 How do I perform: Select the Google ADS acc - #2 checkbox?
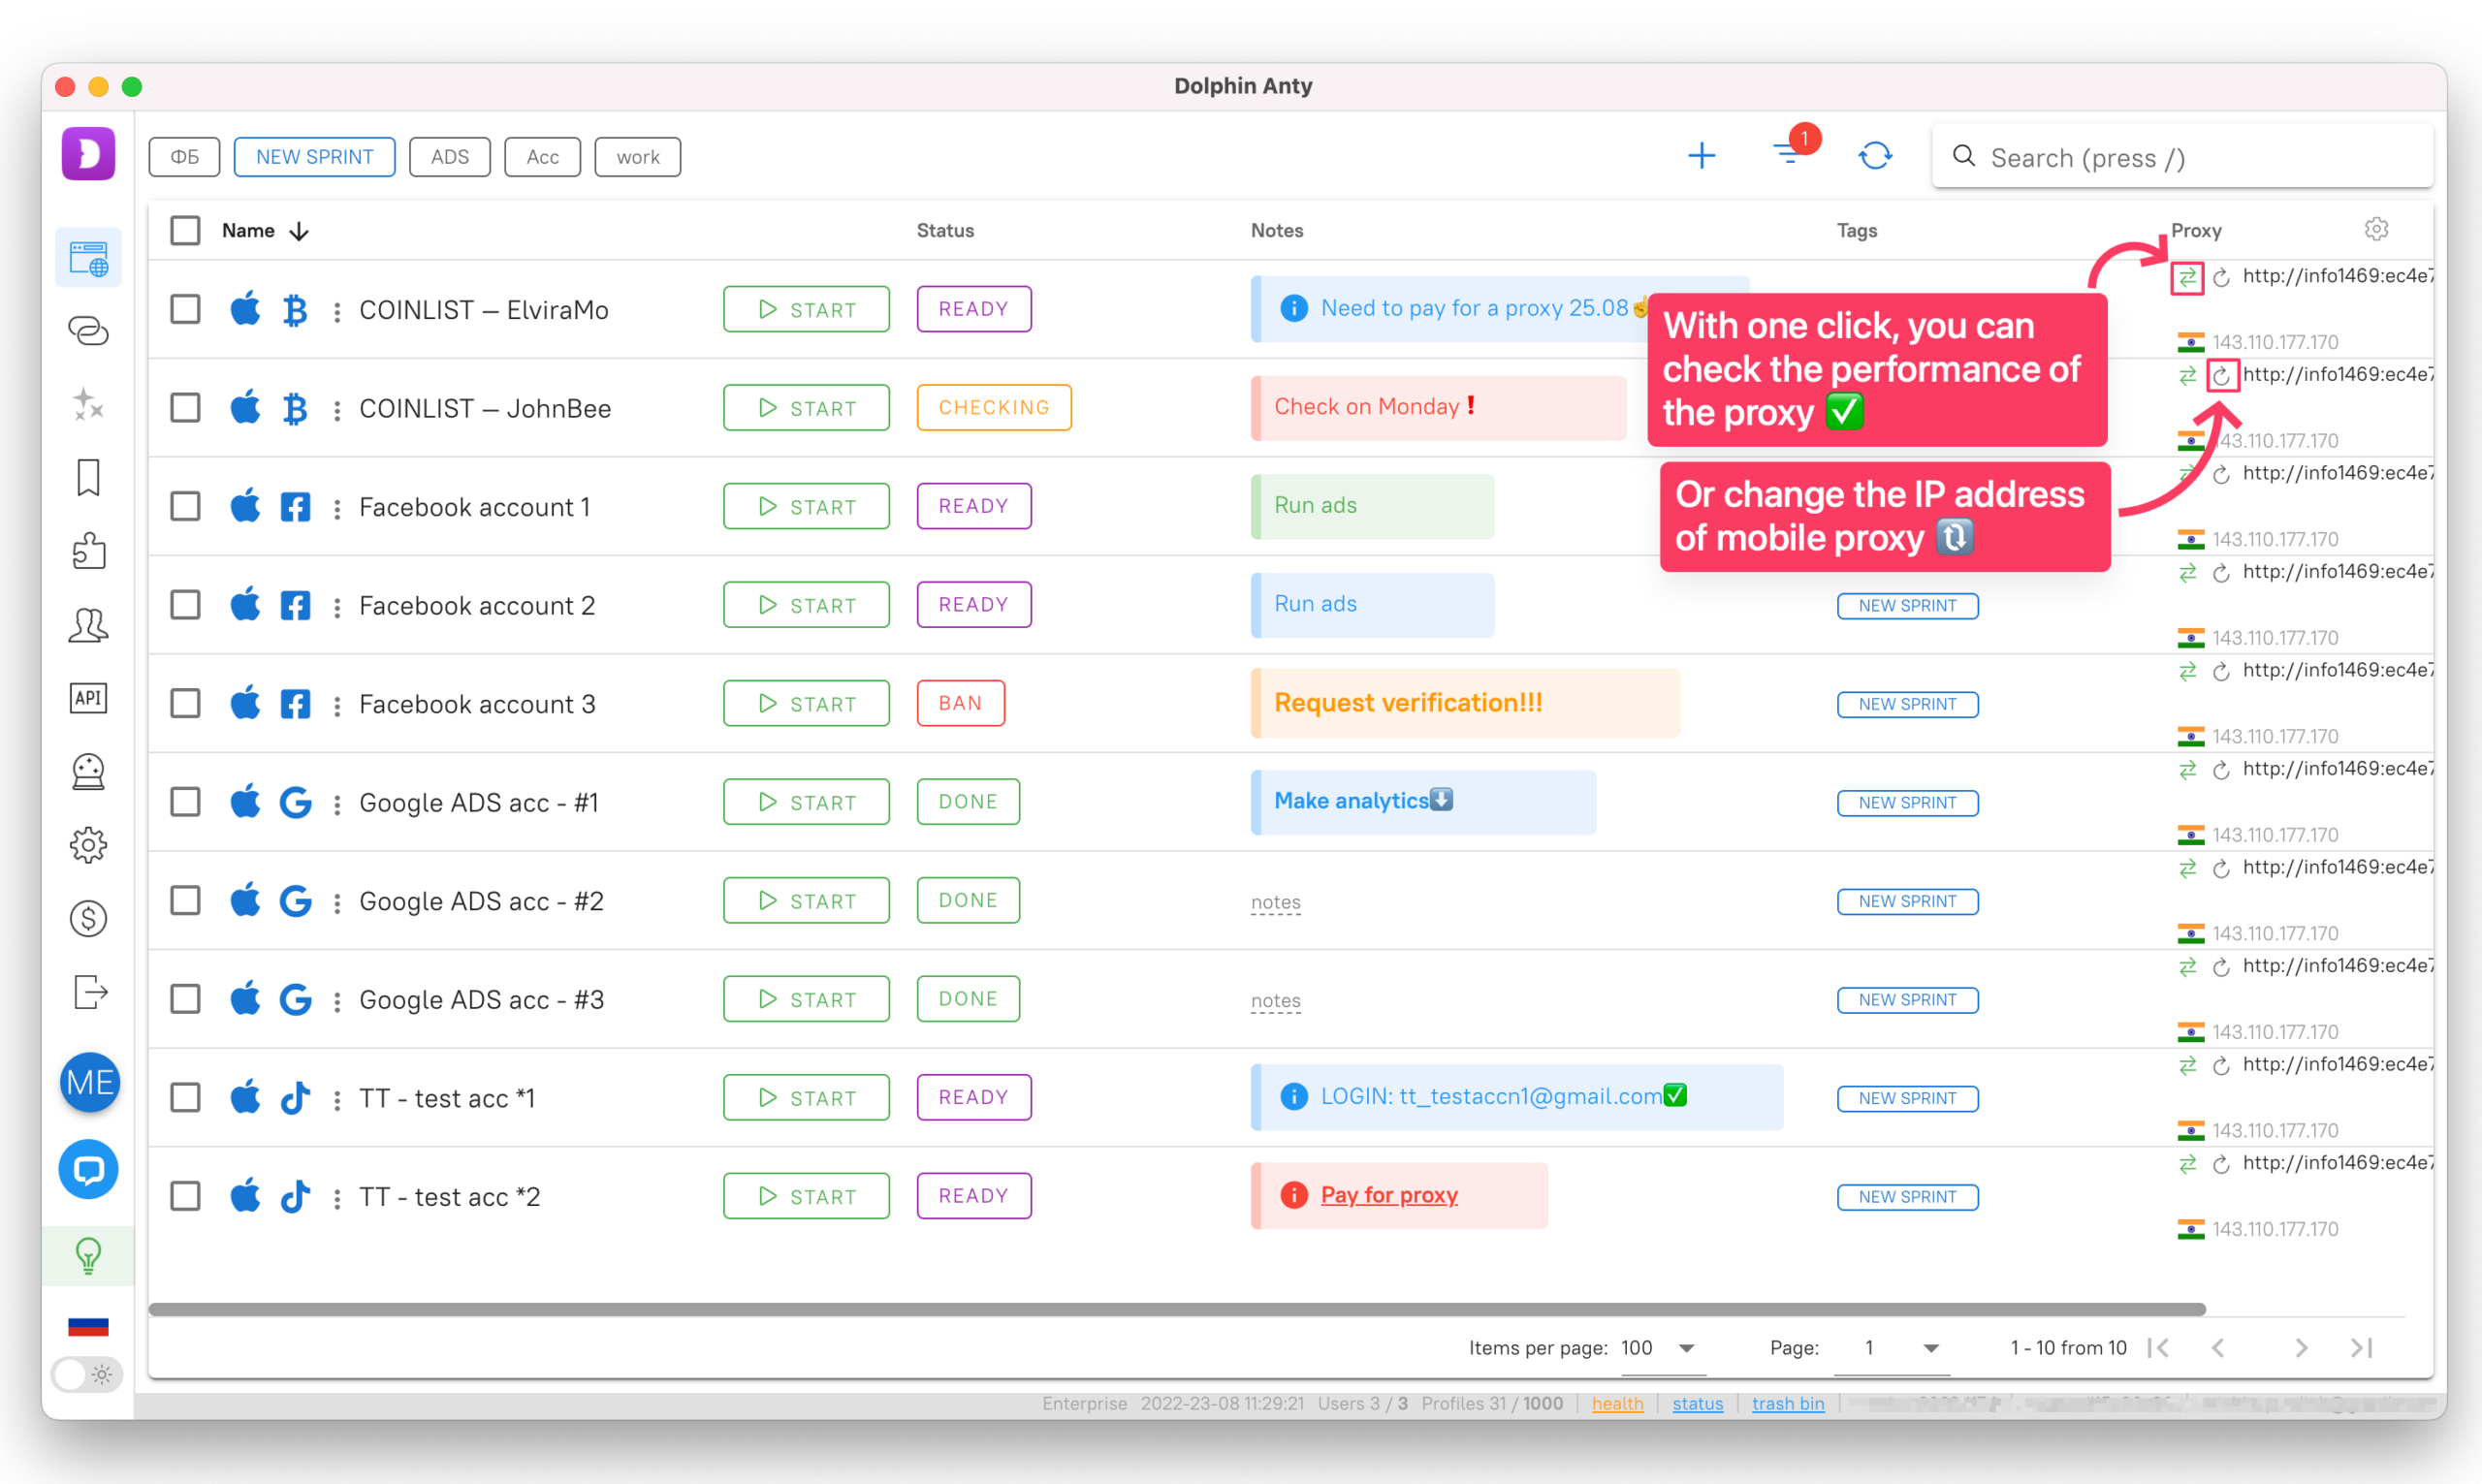tap(185, 900)
